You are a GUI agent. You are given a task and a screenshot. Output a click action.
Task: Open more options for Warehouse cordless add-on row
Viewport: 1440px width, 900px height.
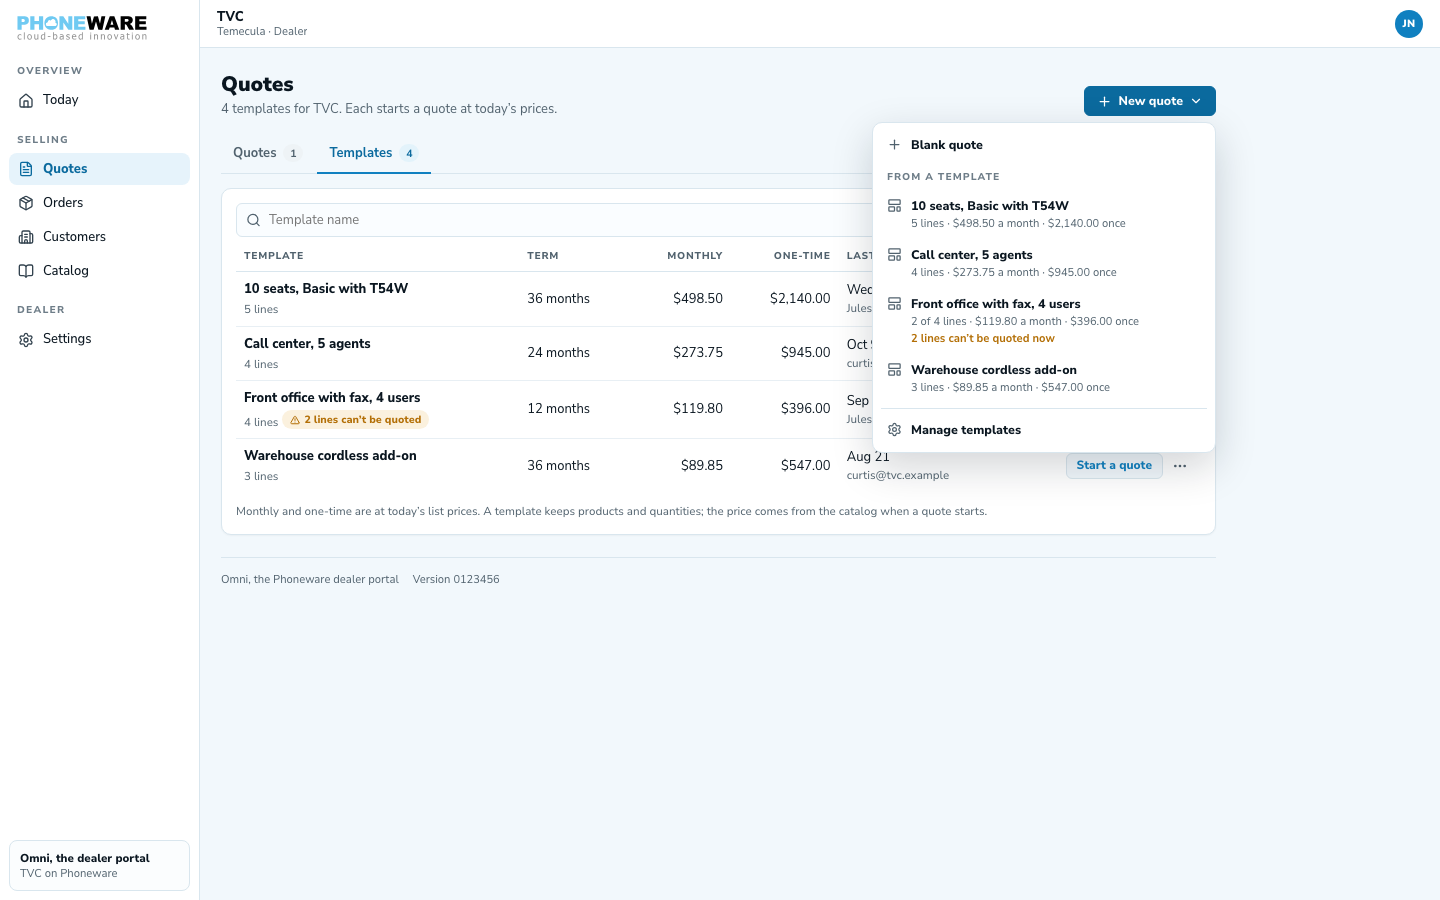point(1180,466)
